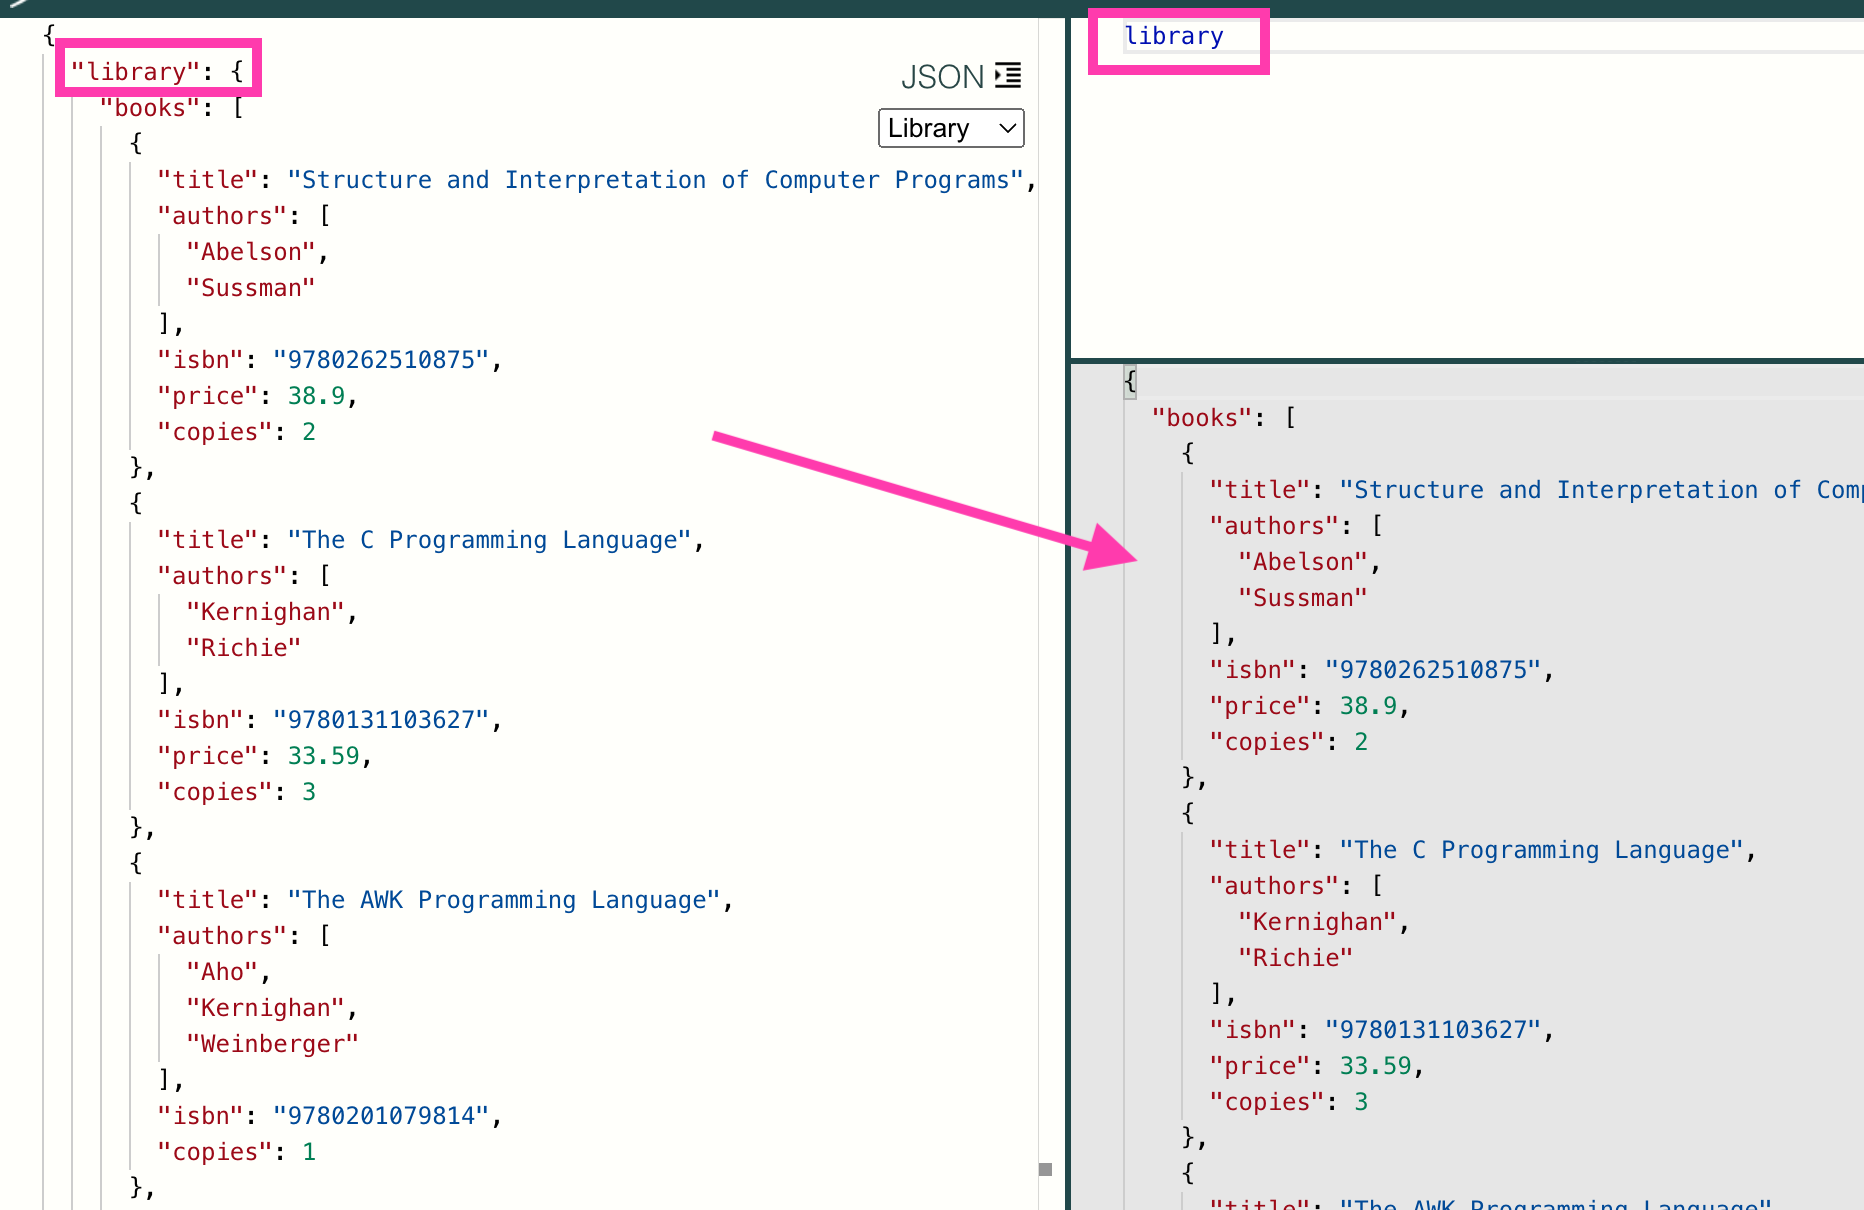Click the small gray resize handle on left pane
1864x1210 pixels.
click(1045, 1169)
